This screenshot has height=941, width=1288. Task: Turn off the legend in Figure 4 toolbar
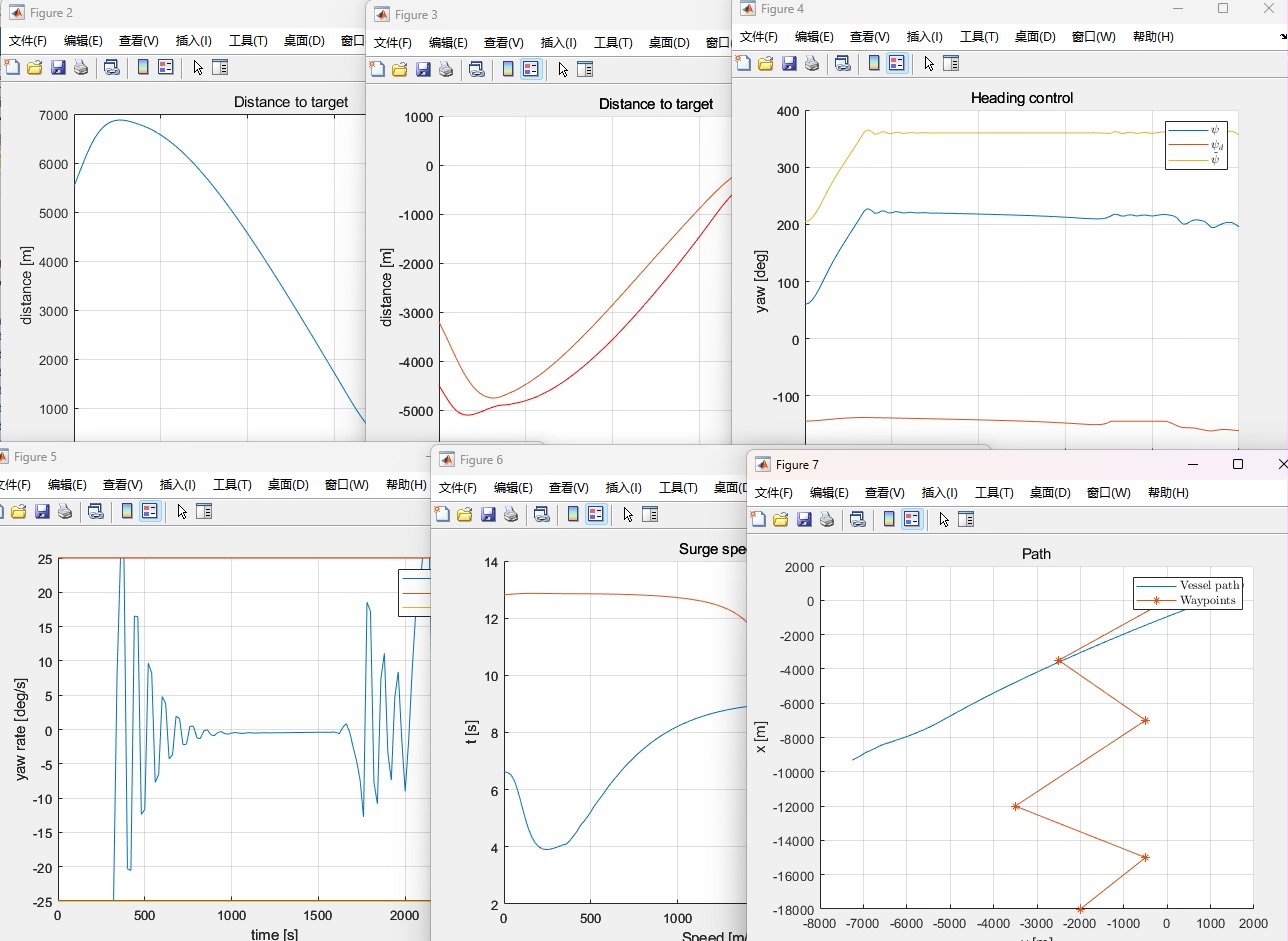tap(897, 63)
